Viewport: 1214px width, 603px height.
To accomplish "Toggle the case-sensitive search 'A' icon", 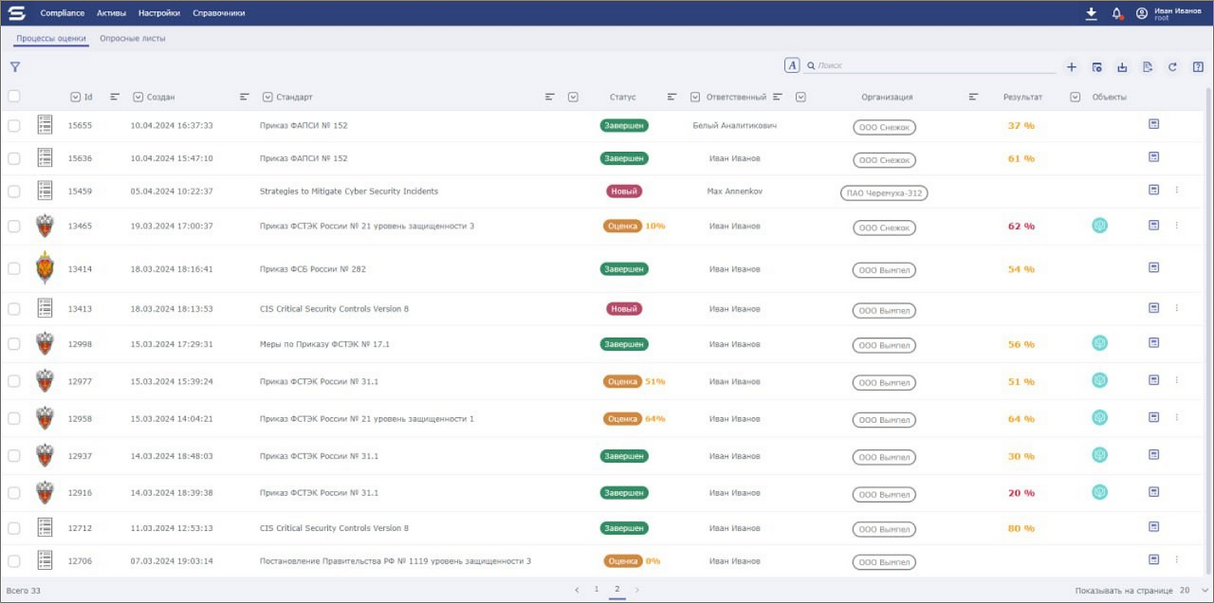I will pyautogui.click(x=791, y=66).
